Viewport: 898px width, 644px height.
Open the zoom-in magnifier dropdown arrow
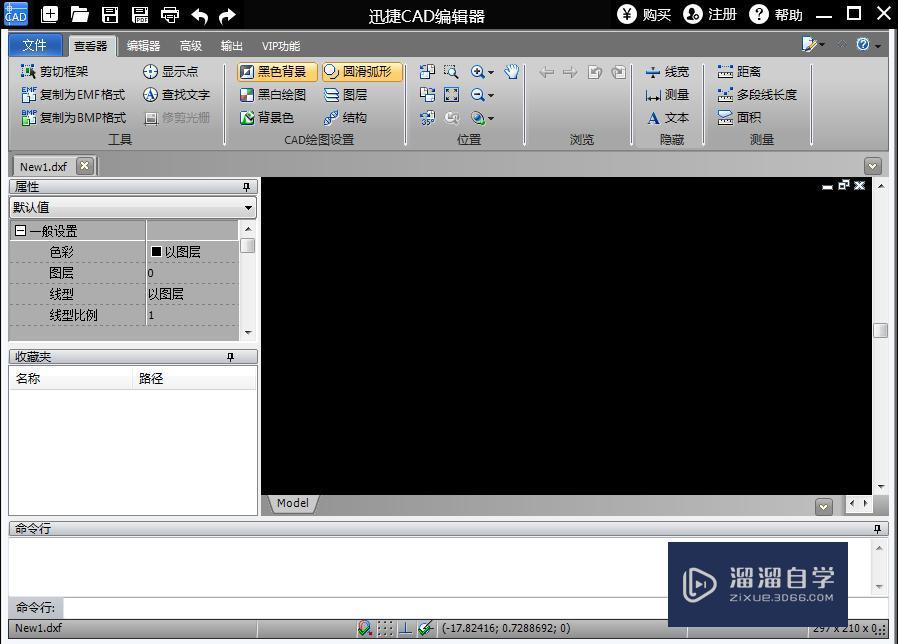pos(489,71)
